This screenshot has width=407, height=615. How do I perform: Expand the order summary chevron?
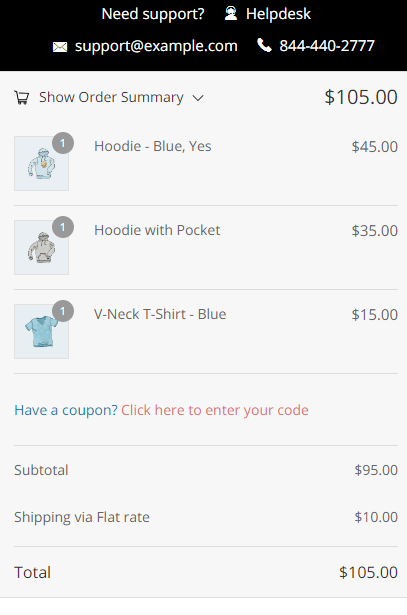pos(198,98)
